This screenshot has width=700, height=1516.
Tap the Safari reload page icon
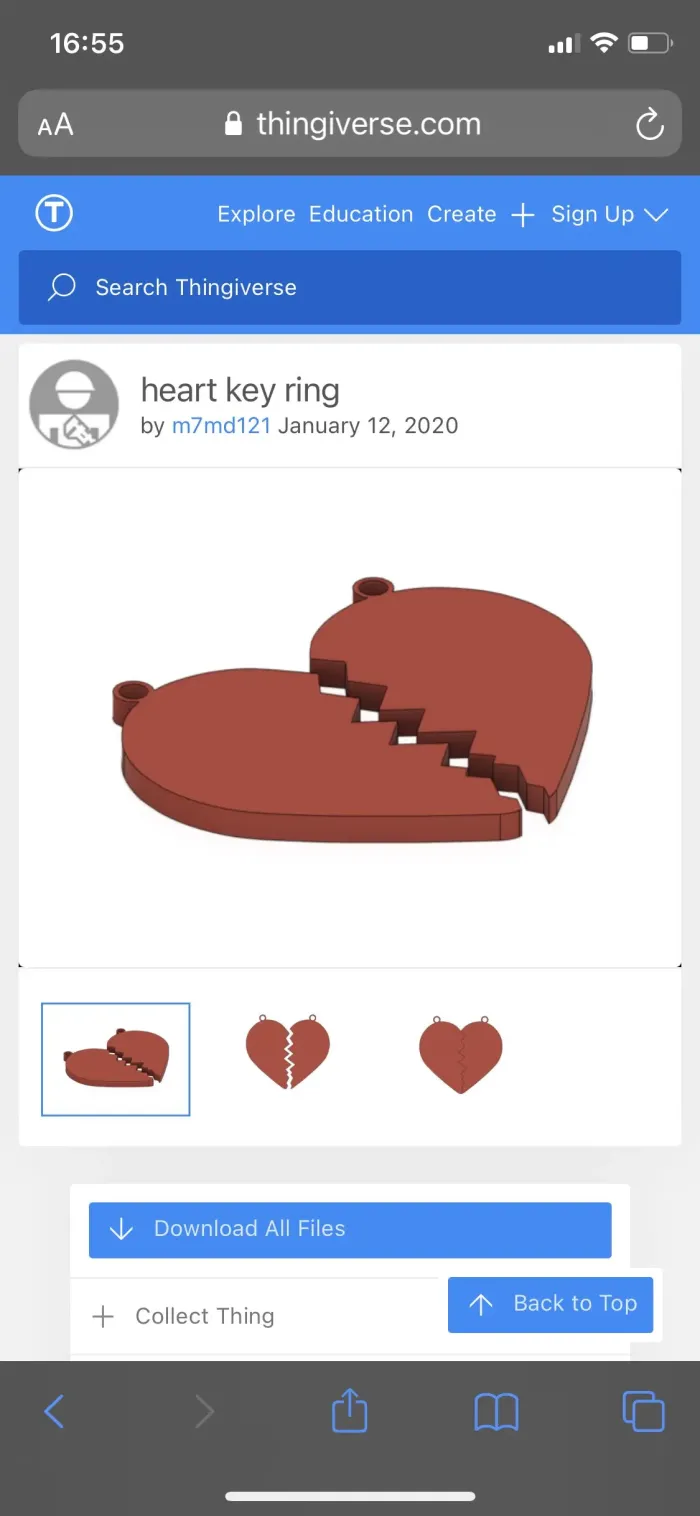(650, 125)
